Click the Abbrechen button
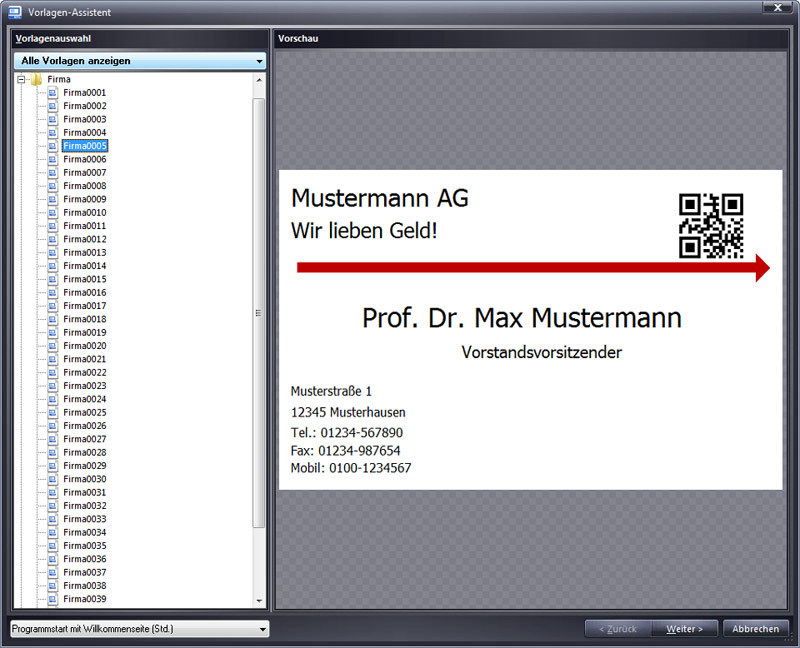This screenshot has height=648, width=800. pyautogui.click(x=756, y=629)
